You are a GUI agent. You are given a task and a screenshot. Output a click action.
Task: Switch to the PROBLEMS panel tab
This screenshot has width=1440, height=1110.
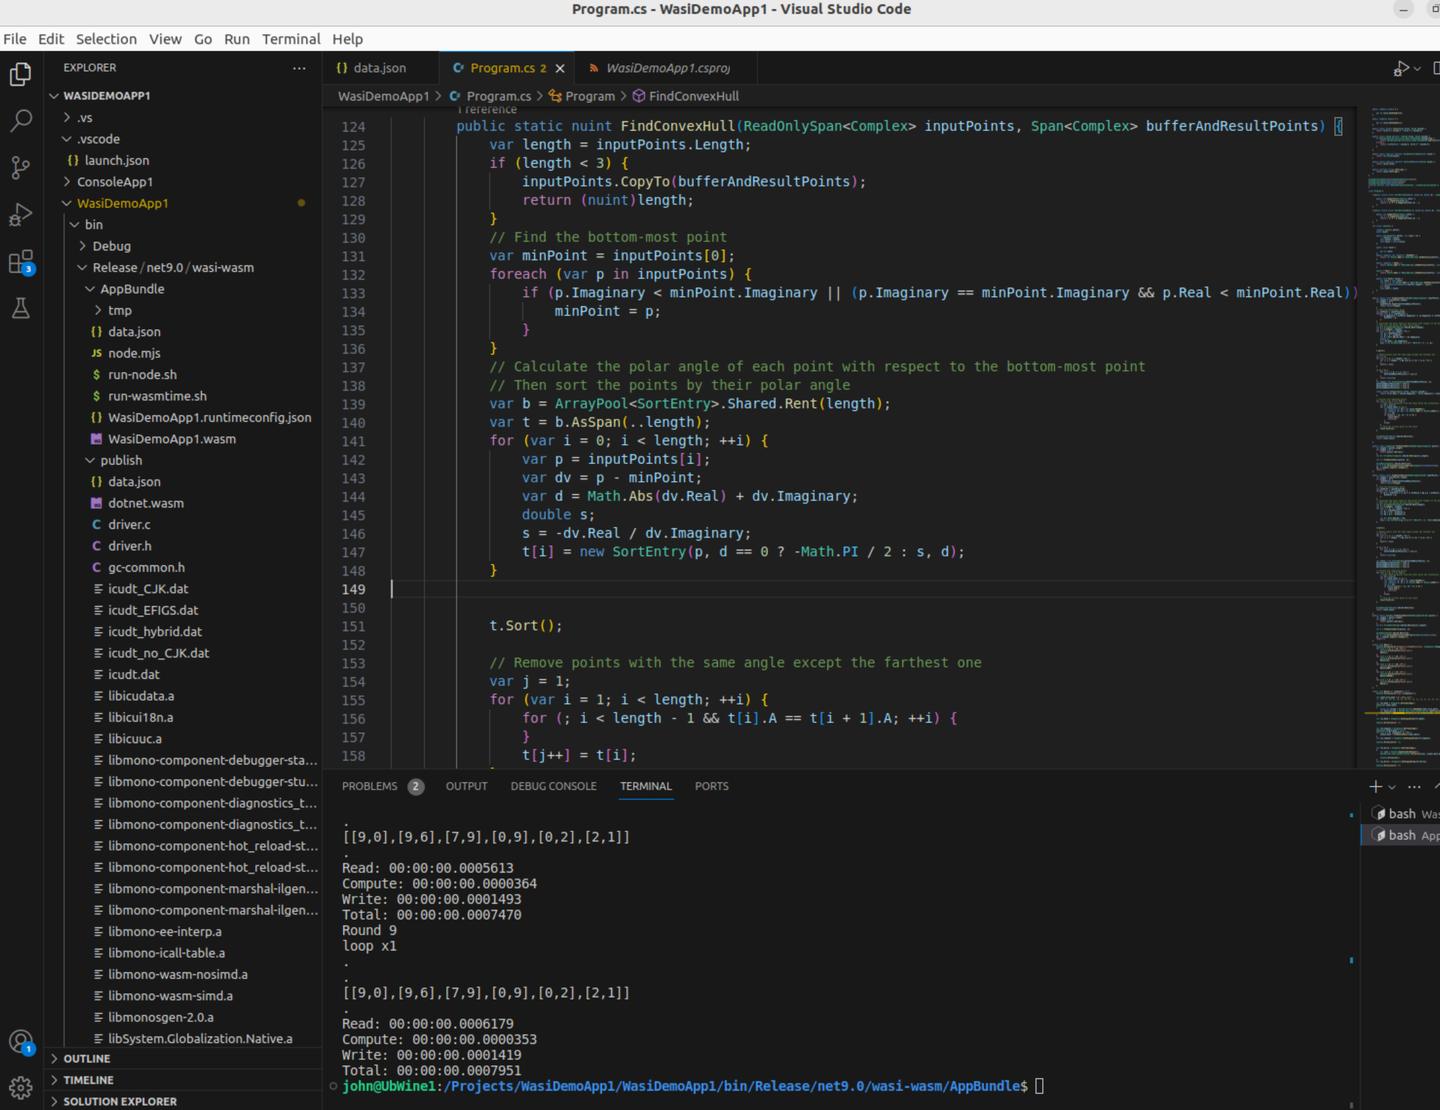(x=370, y=786)
